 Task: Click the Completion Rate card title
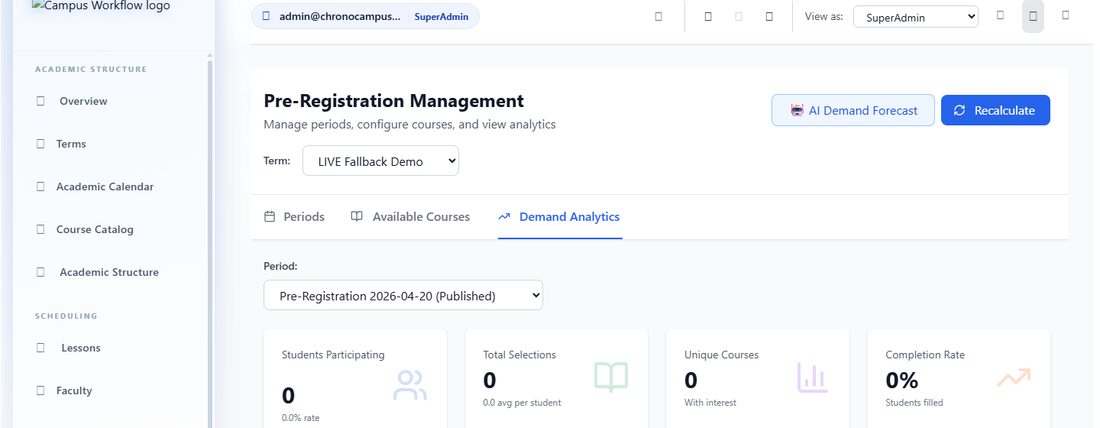(x=925, y=355)
